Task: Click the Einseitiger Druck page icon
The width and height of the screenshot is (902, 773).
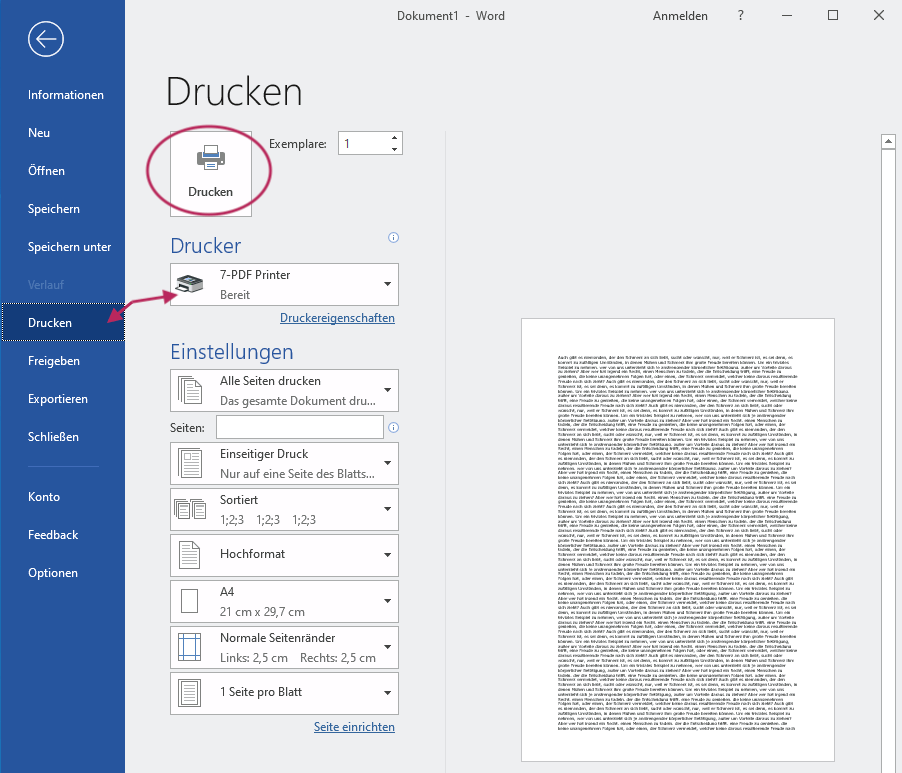Action: (x=190, y=464)
